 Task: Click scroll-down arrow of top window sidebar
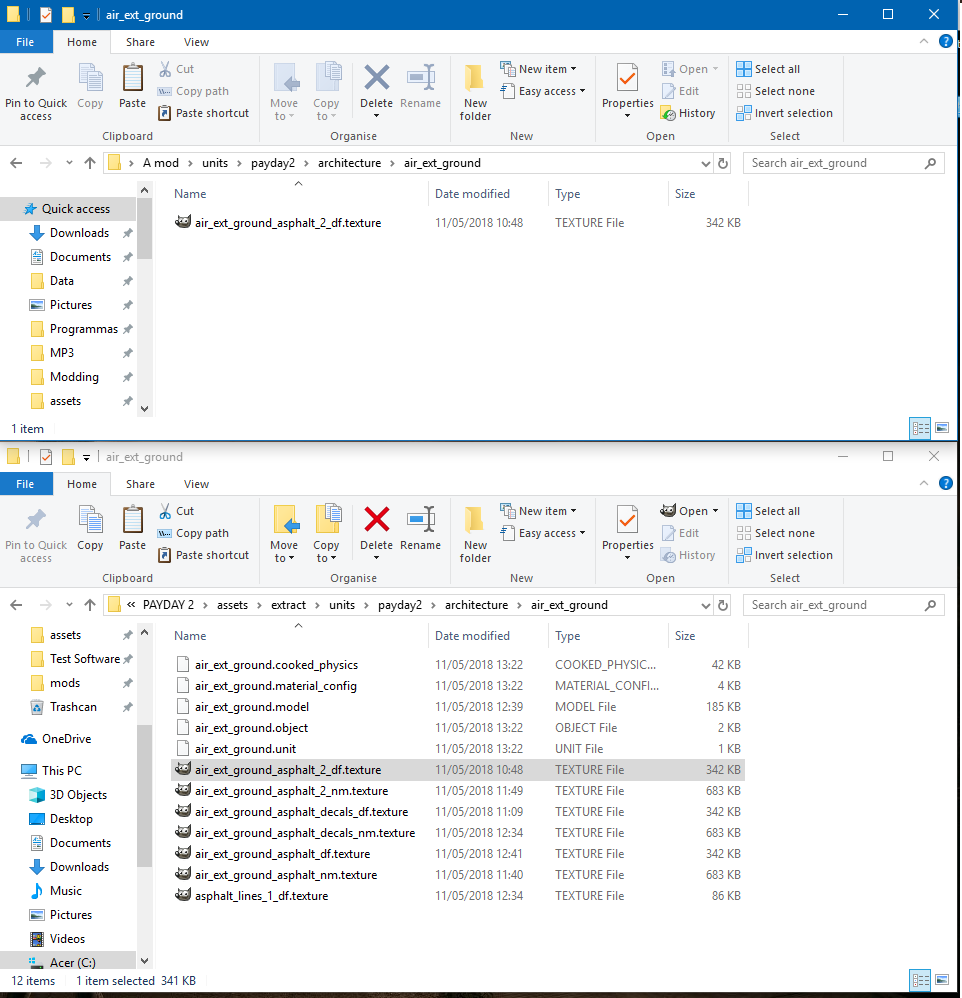click(145, 409)
